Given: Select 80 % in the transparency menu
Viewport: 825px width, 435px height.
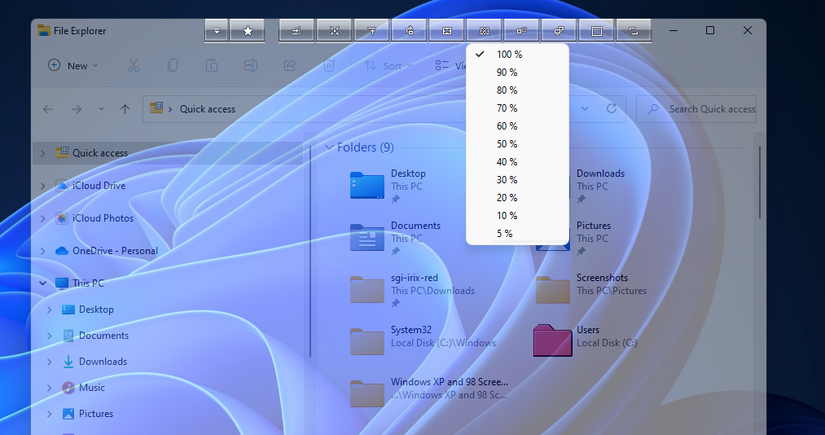Looking at the screenshot, I should click(517, 90).
